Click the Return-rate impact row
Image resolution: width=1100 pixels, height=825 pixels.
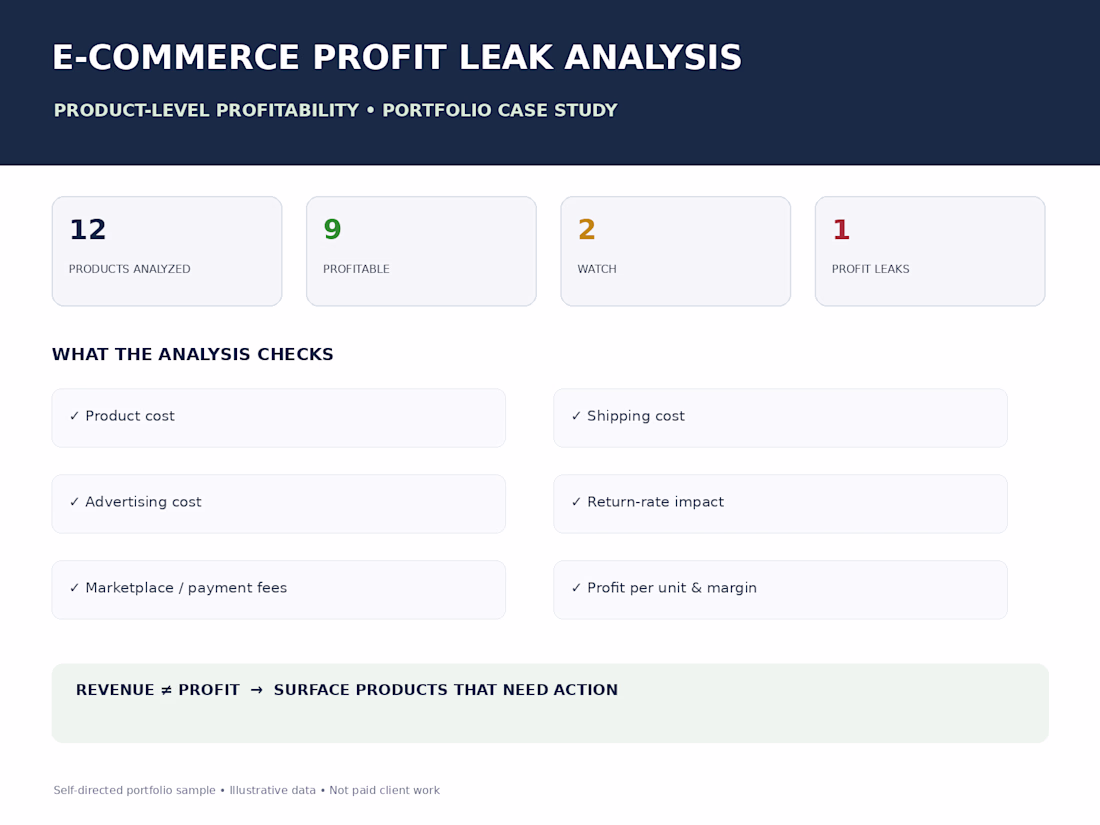tap(781, 504)
